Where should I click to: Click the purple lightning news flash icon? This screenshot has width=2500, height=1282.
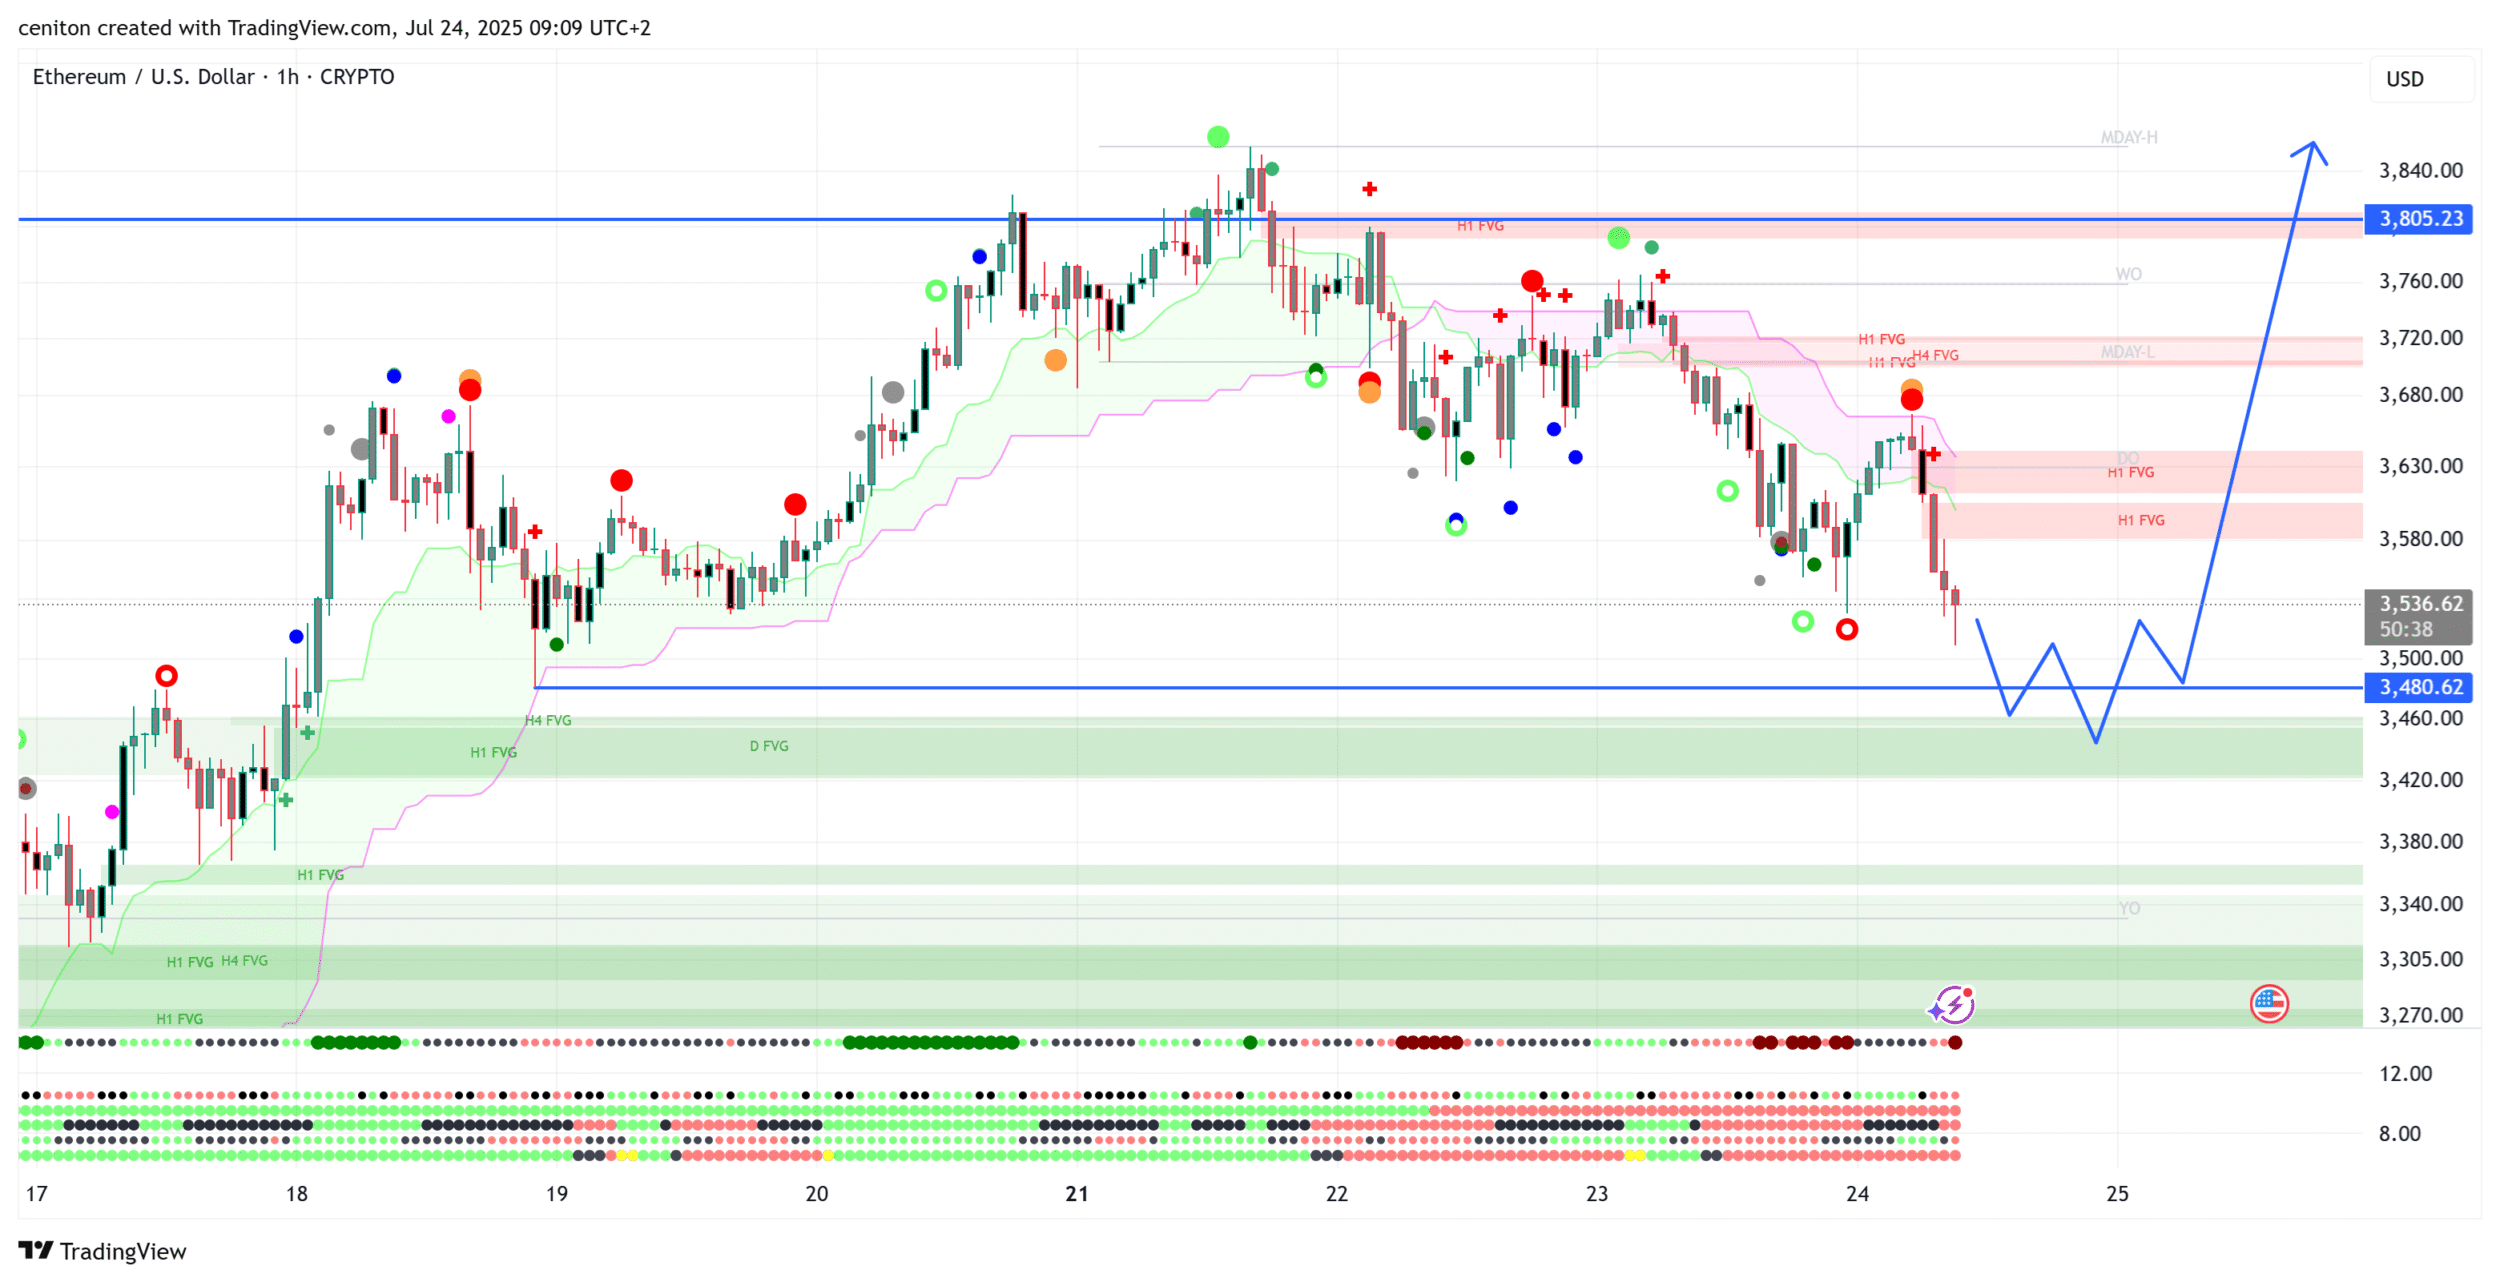[x=1953, y=1005]
